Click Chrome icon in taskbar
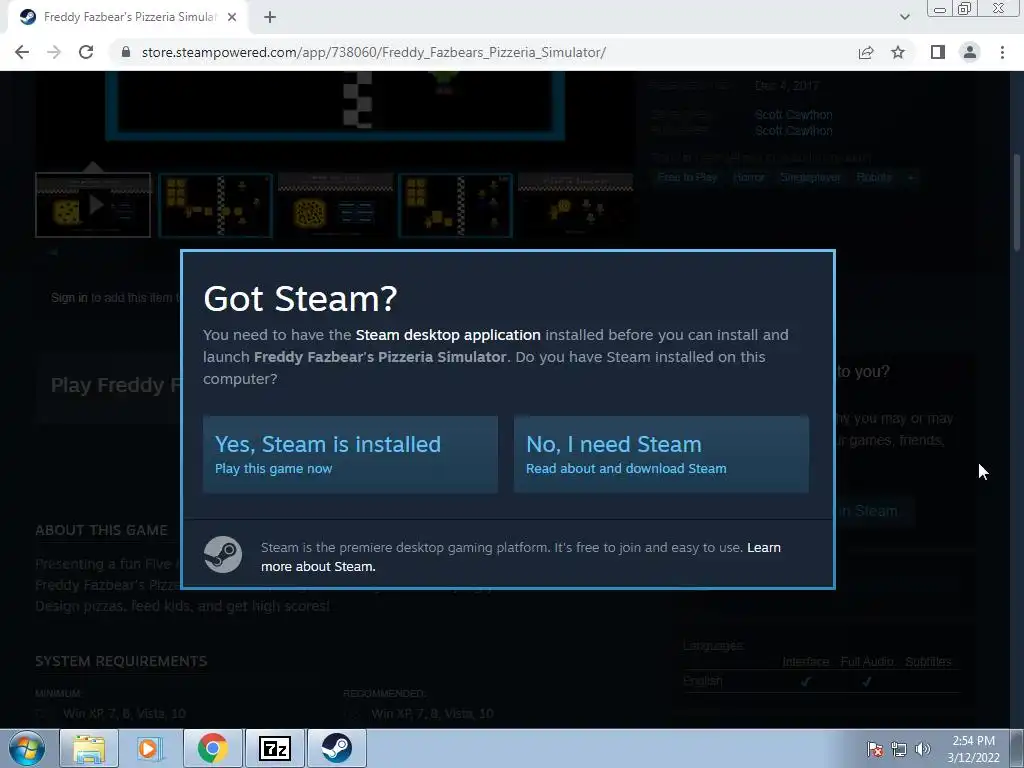Image resolution: width=1024 pixels, height=768 pixels. [212, 748]
